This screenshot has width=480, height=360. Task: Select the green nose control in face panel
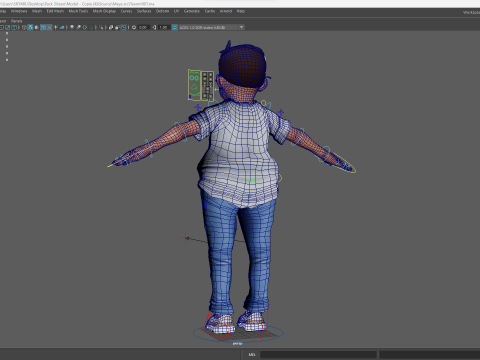tap(194, 88)
